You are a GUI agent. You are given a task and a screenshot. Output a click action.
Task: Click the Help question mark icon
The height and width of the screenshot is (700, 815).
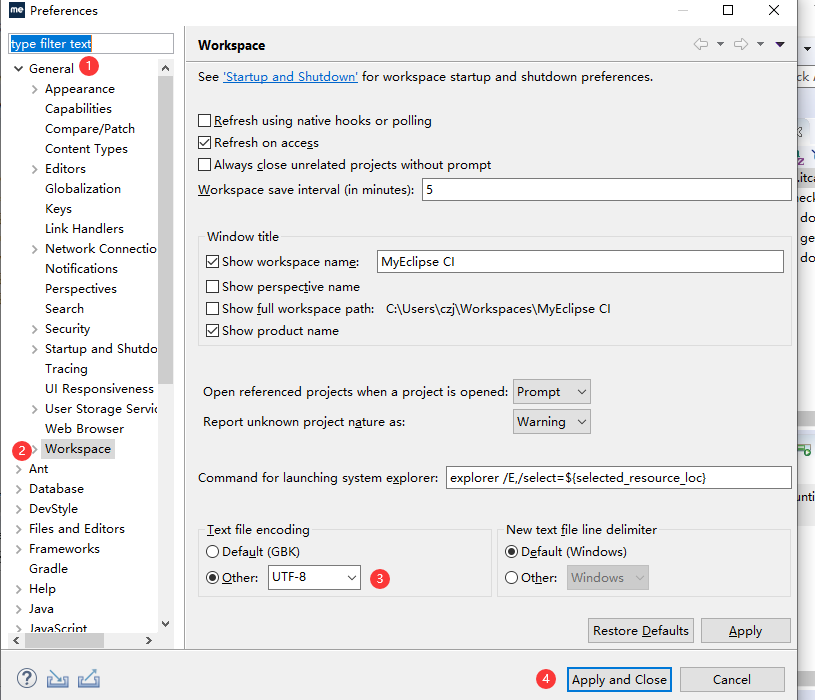click(x=27, y=679)
